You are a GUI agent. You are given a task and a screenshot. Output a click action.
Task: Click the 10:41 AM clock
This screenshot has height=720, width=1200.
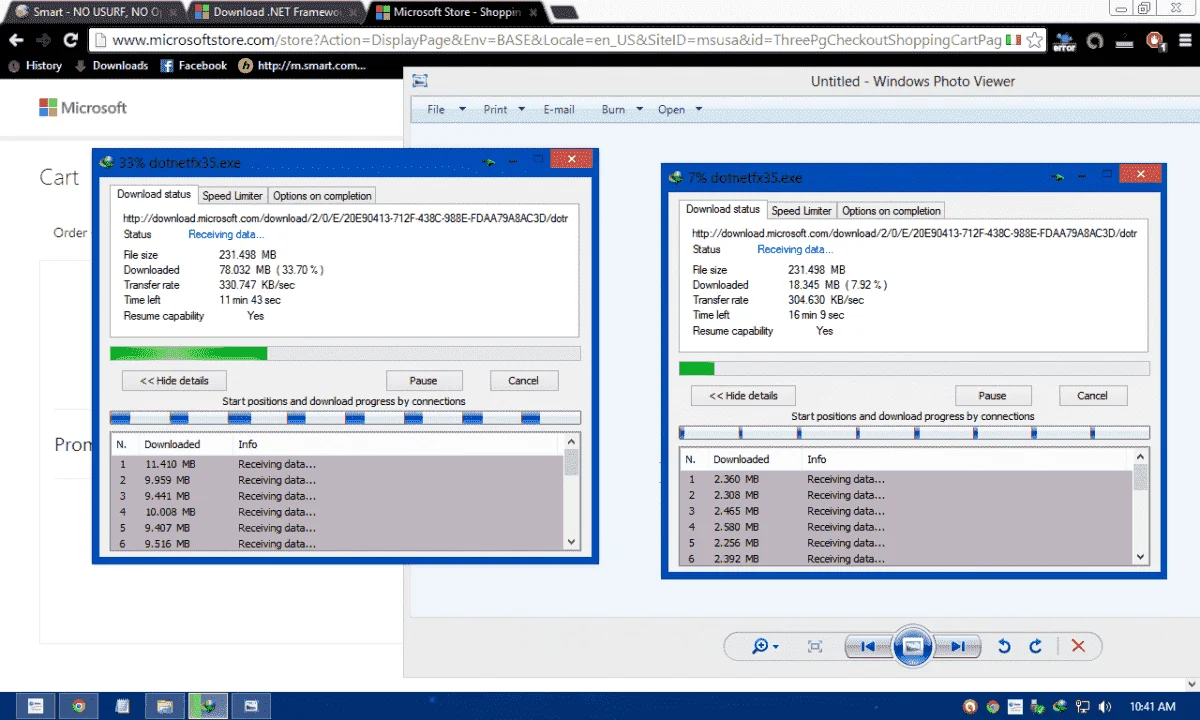point(1152,706)
